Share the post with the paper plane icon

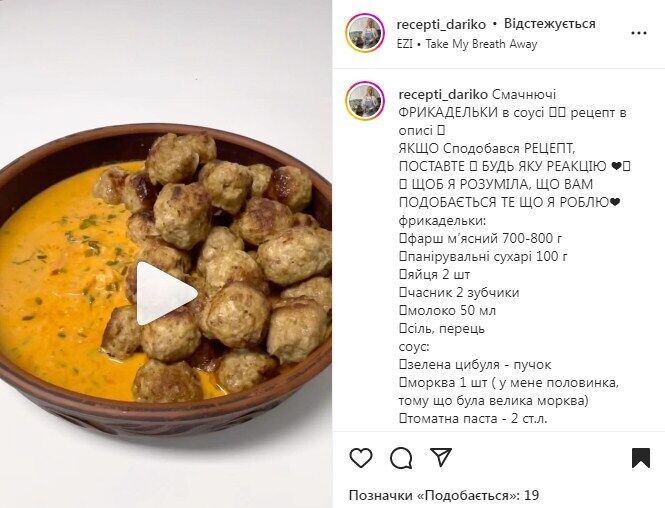point(441,457)
